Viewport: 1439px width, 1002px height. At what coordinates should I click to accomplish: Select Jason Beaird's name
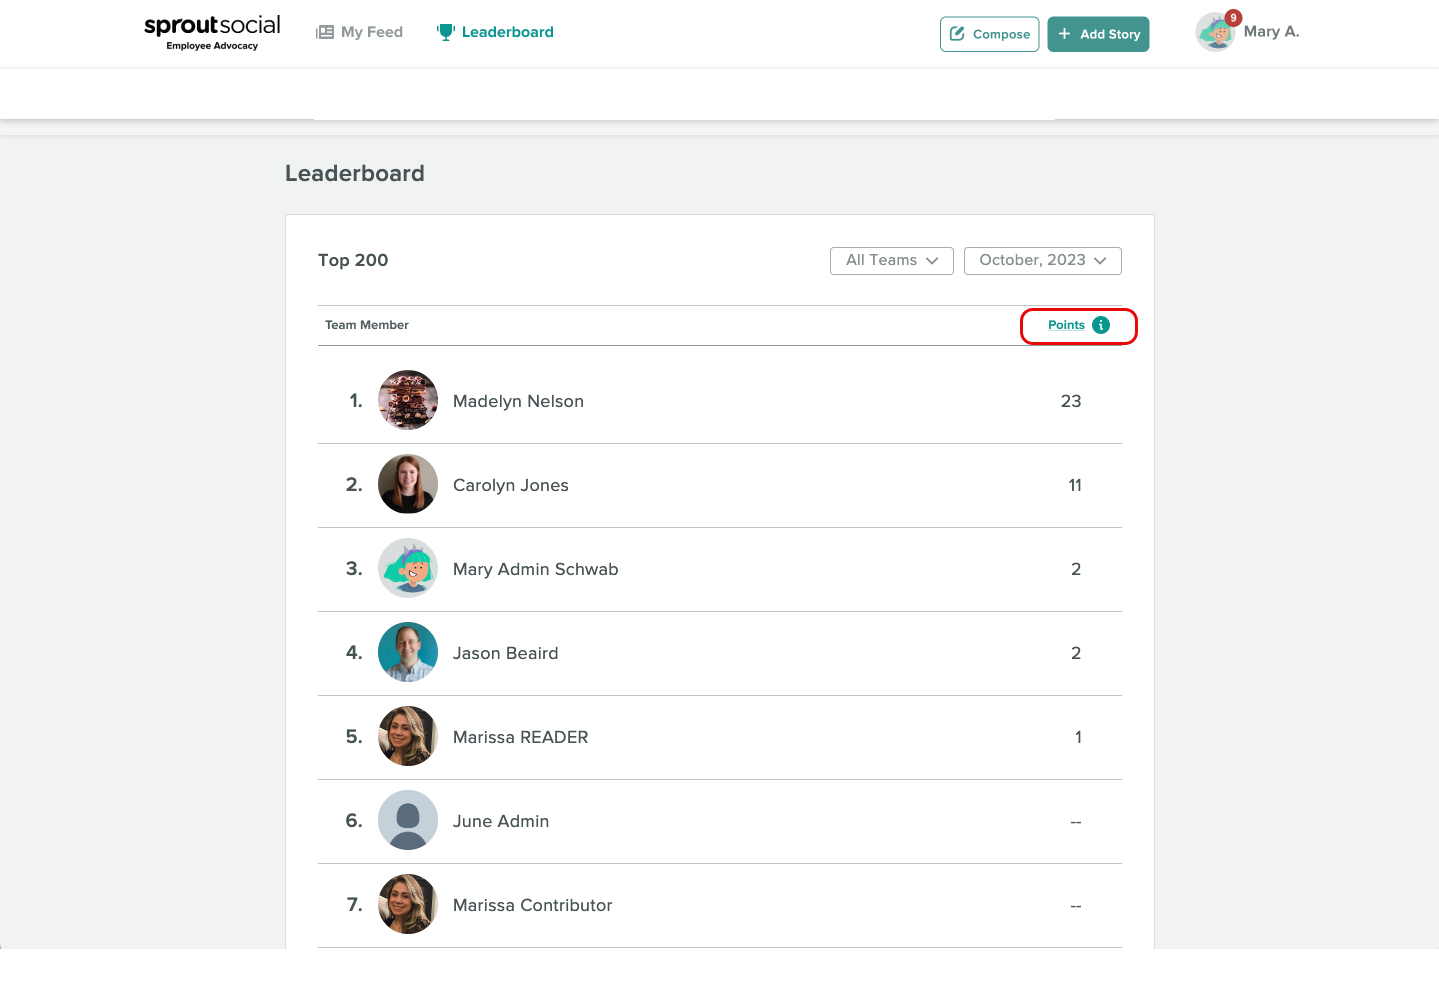506,653
